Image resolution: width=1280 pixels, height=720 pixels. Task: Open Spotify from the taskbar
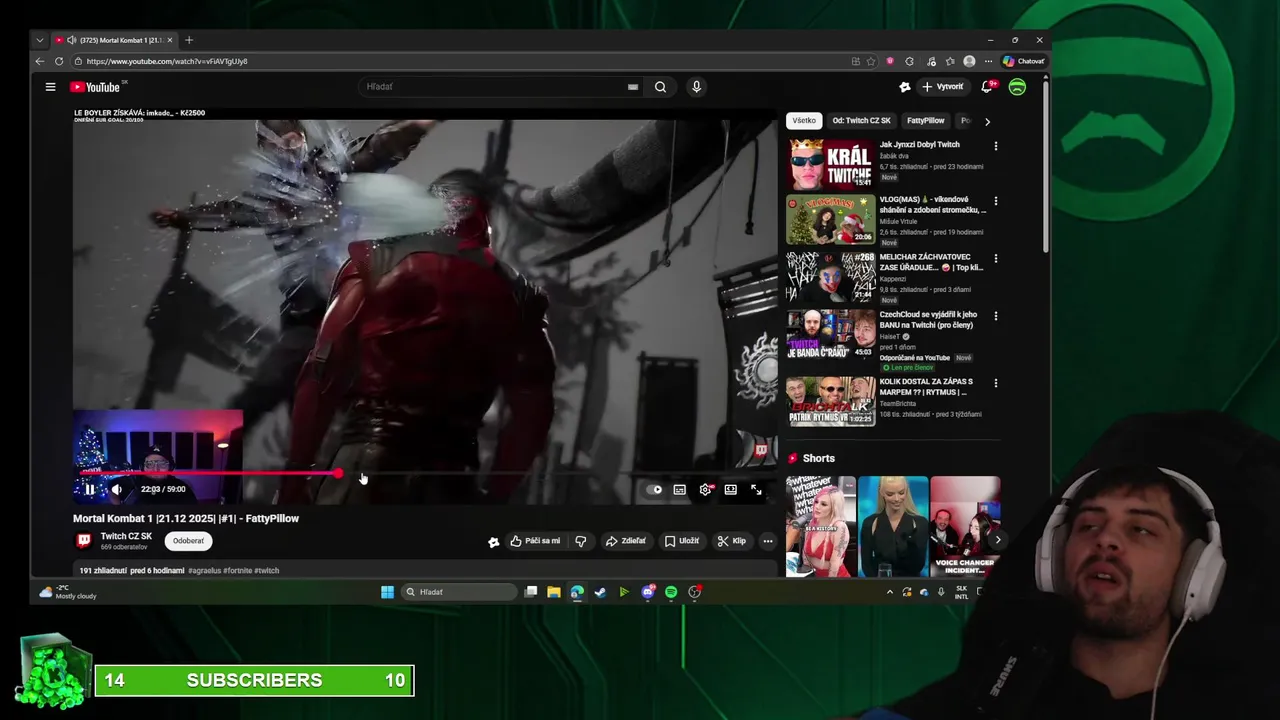[x=671, y=592]
